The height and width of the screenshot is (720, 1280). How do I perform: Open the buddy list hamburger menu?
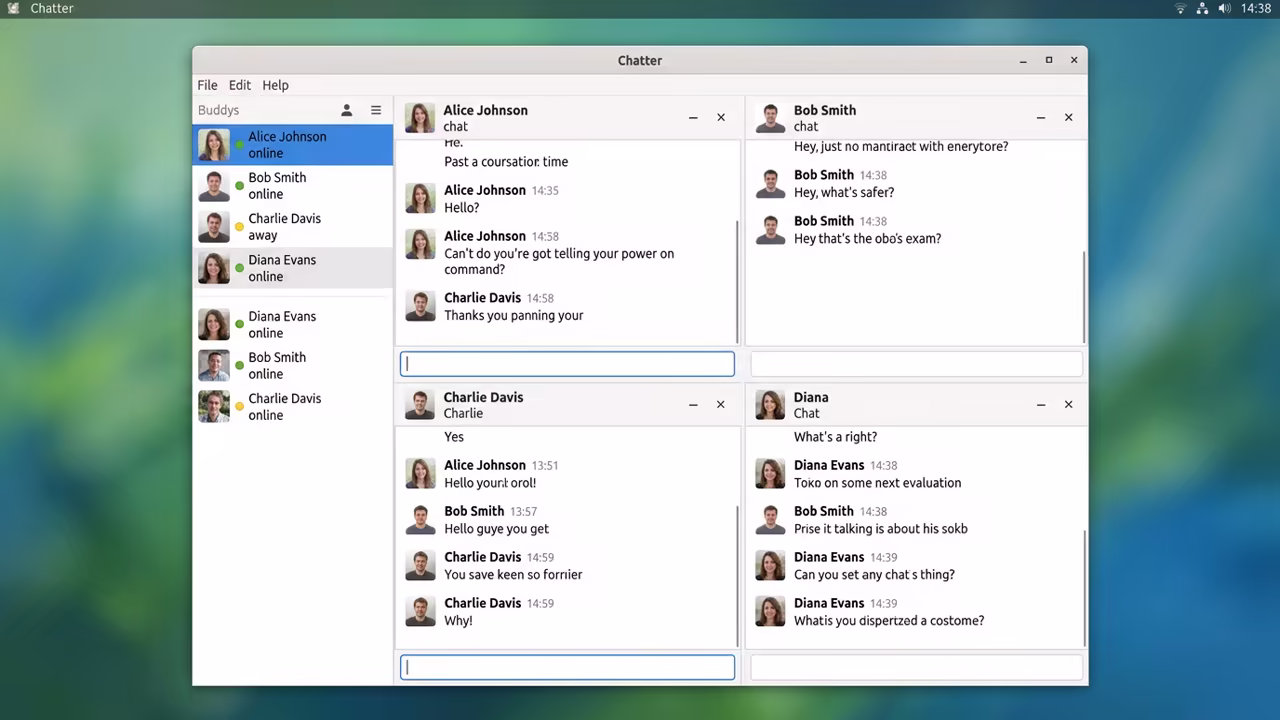pos(376,110)
